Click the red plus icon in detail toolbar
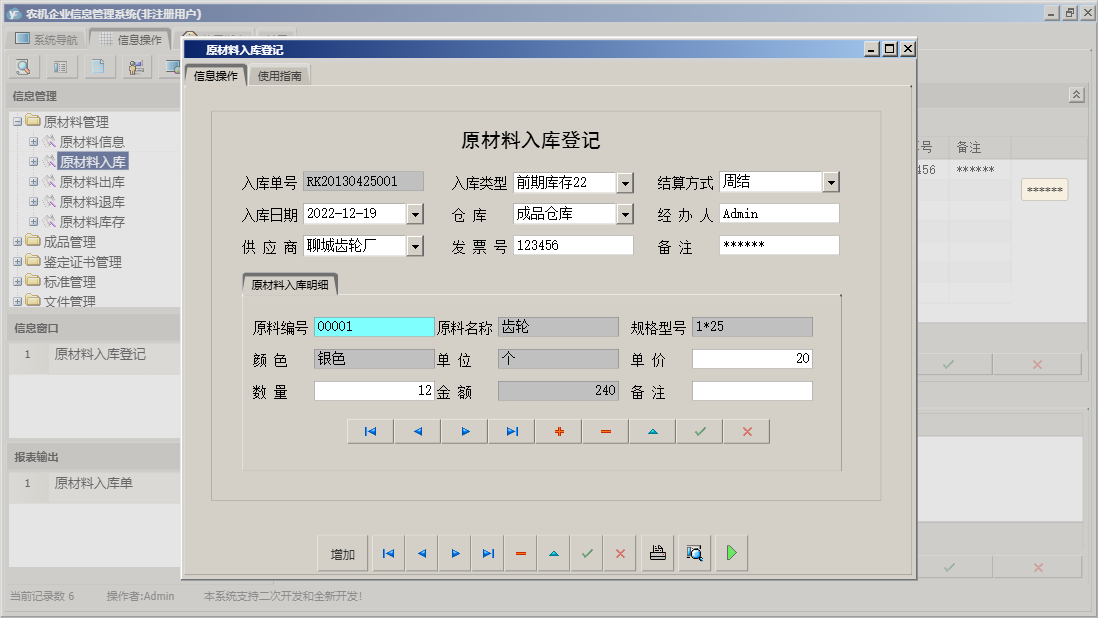Image resolution: width=1098 pixels, height=618 pixels. (x=559, y=431)
